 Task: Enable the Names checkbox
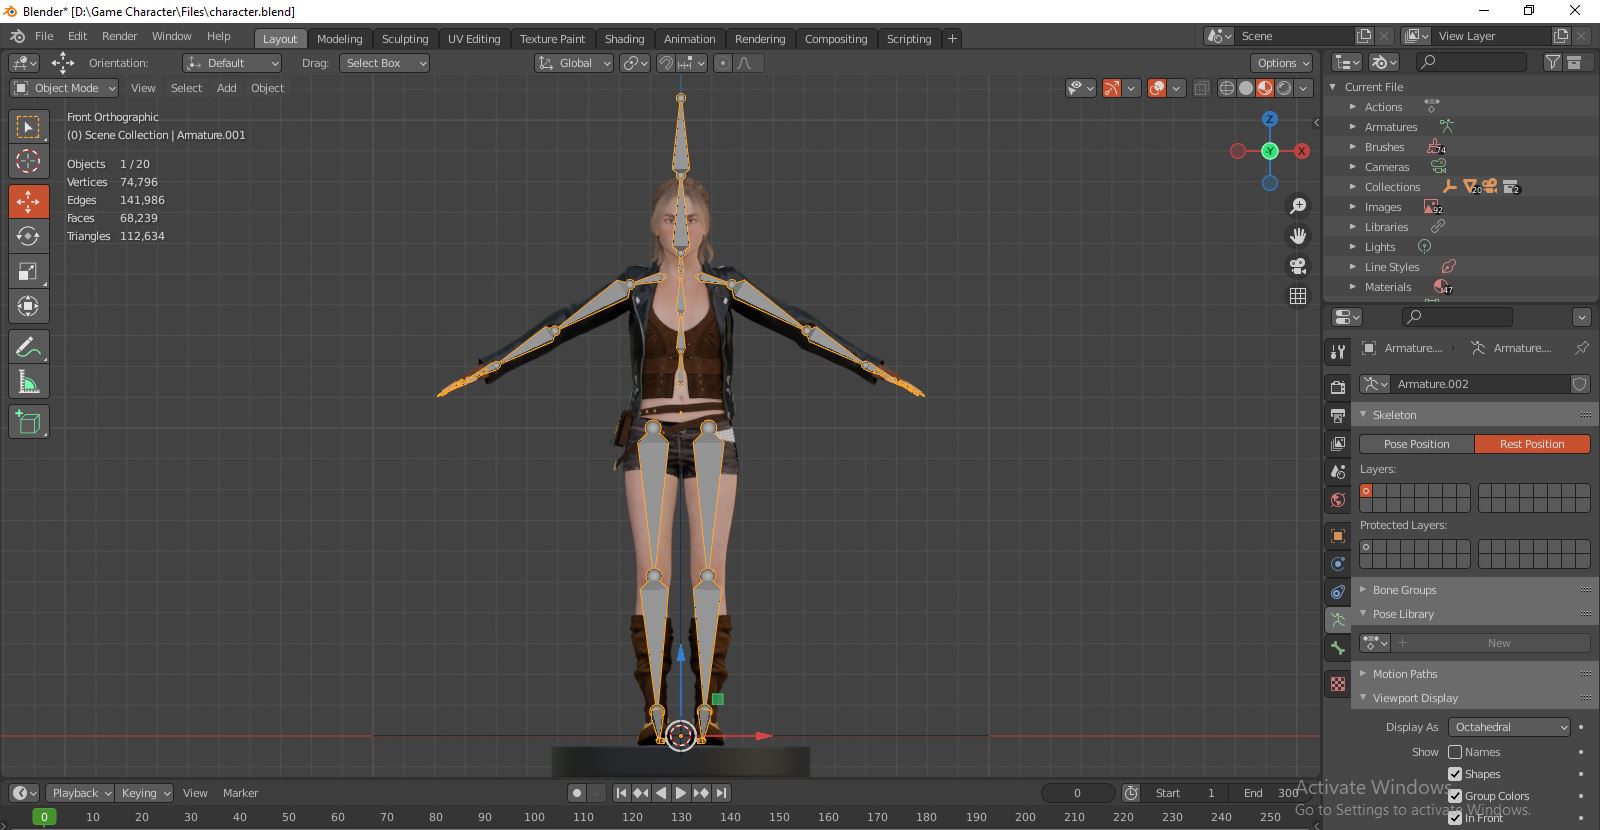point(1455,752)
